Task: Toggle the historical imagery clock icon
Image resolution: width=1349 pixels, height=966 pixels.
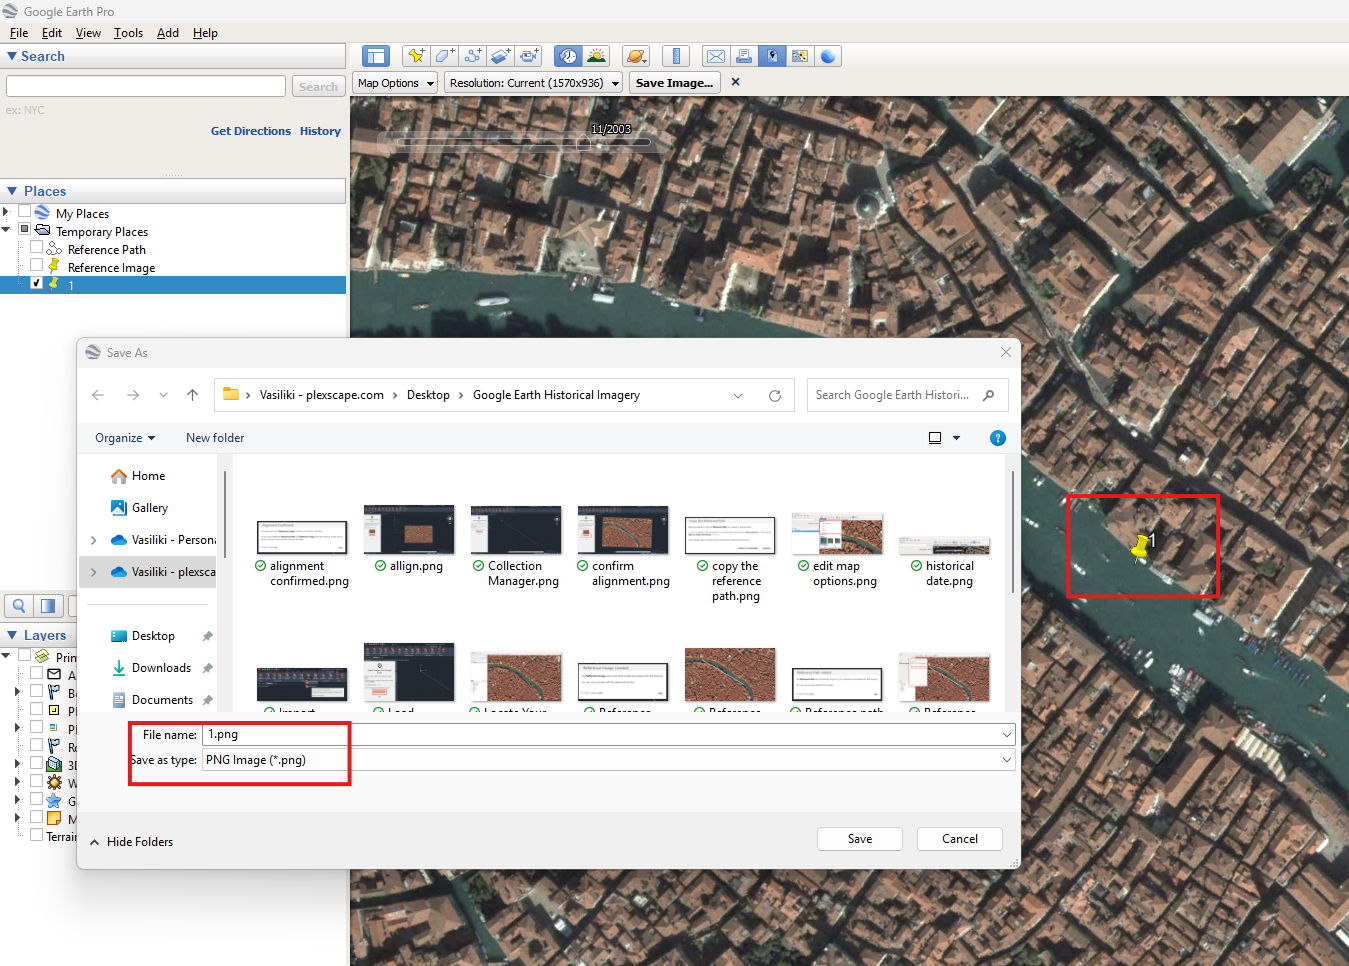Action: tap(568, 56)
